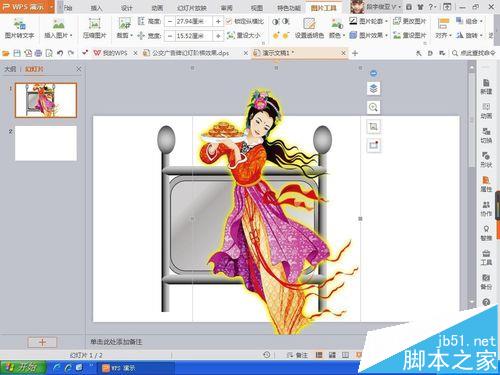The height and width of the screenshot is (375, 500).
Task: Toggle the Lock Aspect Ratio (锁定纵横比) checkbox
Action: [229, 21]
